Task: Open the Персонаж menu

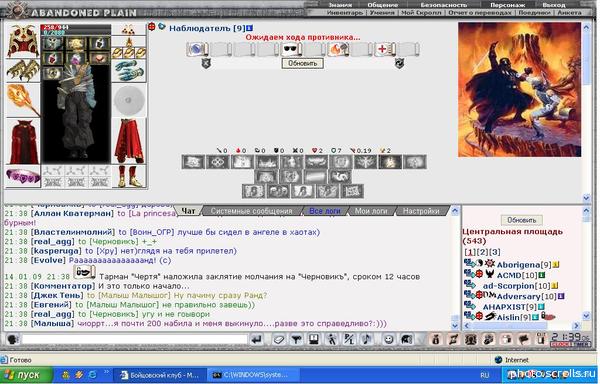Action: coord(507,5)
